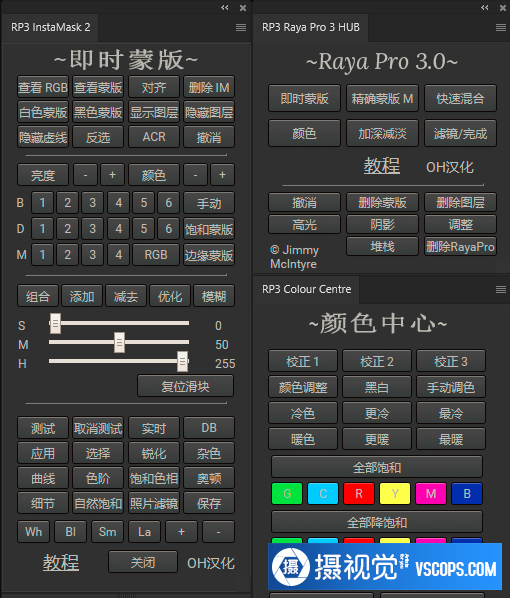Viewport: 510px width, 598px height.
Task: Click 隐藏虚线 to hide selection
Action: tap(43, 137)
